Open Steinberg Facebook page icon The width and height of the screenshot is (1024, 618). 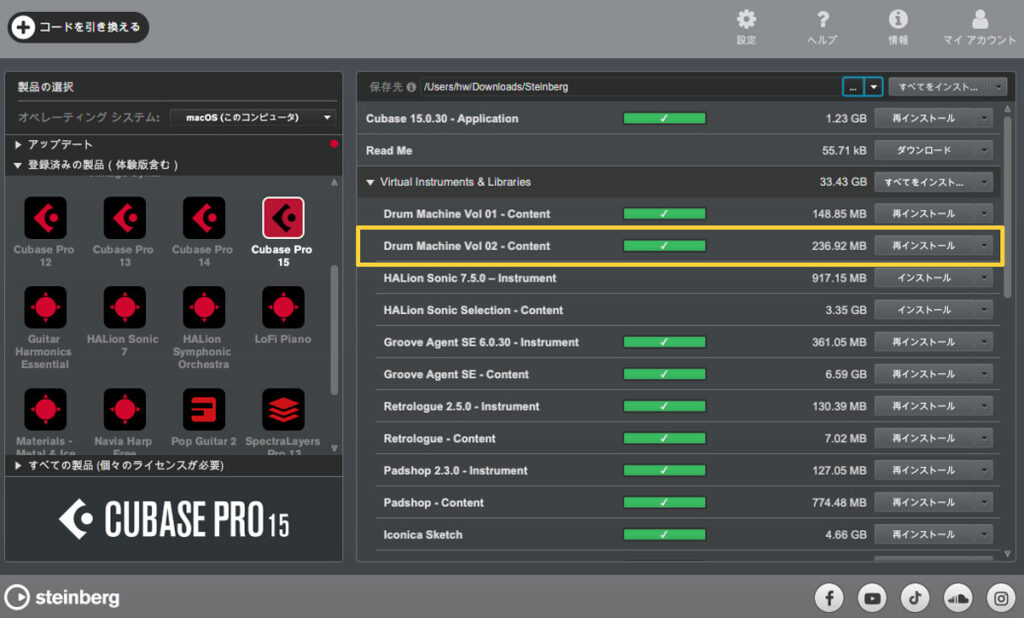coord(829,598)
